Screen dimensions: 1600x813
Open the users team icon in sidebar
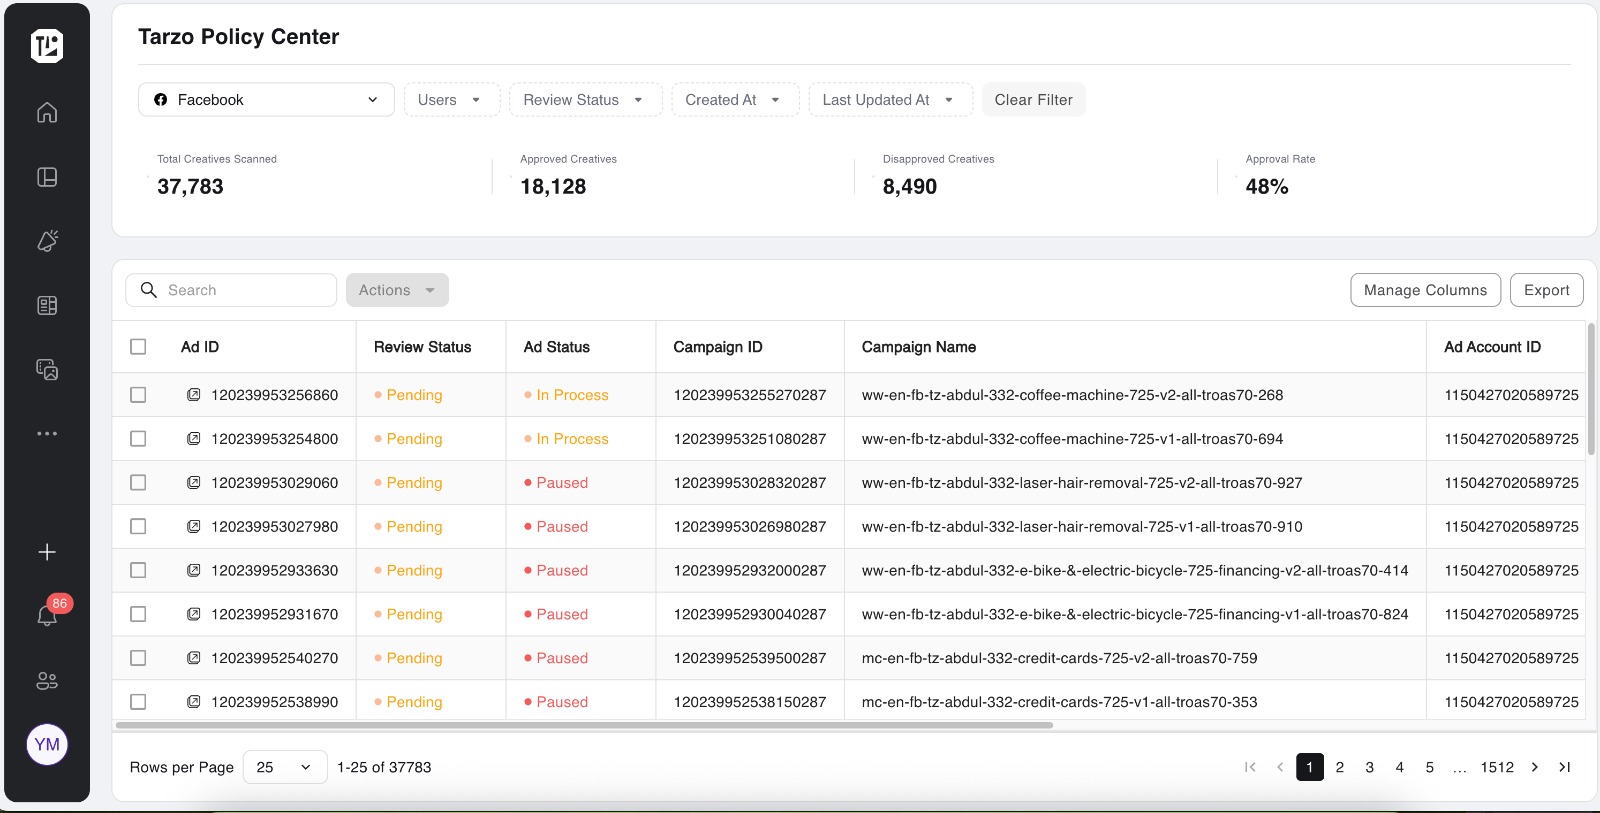pyautogui.click(x=47, y=681)
